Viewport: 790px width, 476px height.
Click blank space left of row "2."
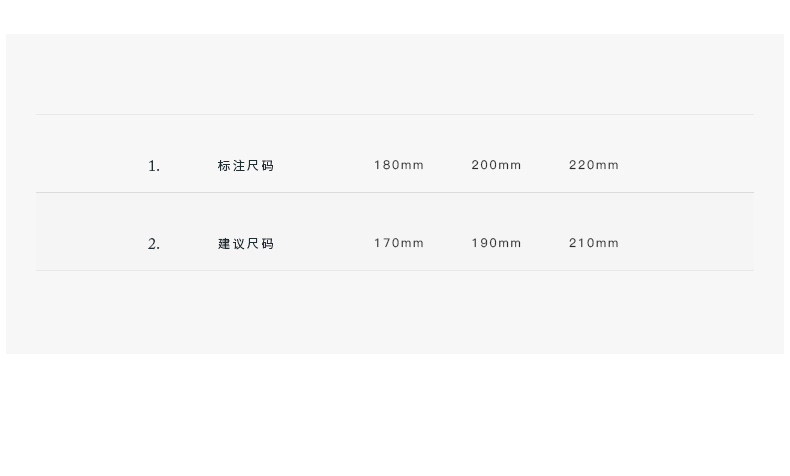click(85, 243)
